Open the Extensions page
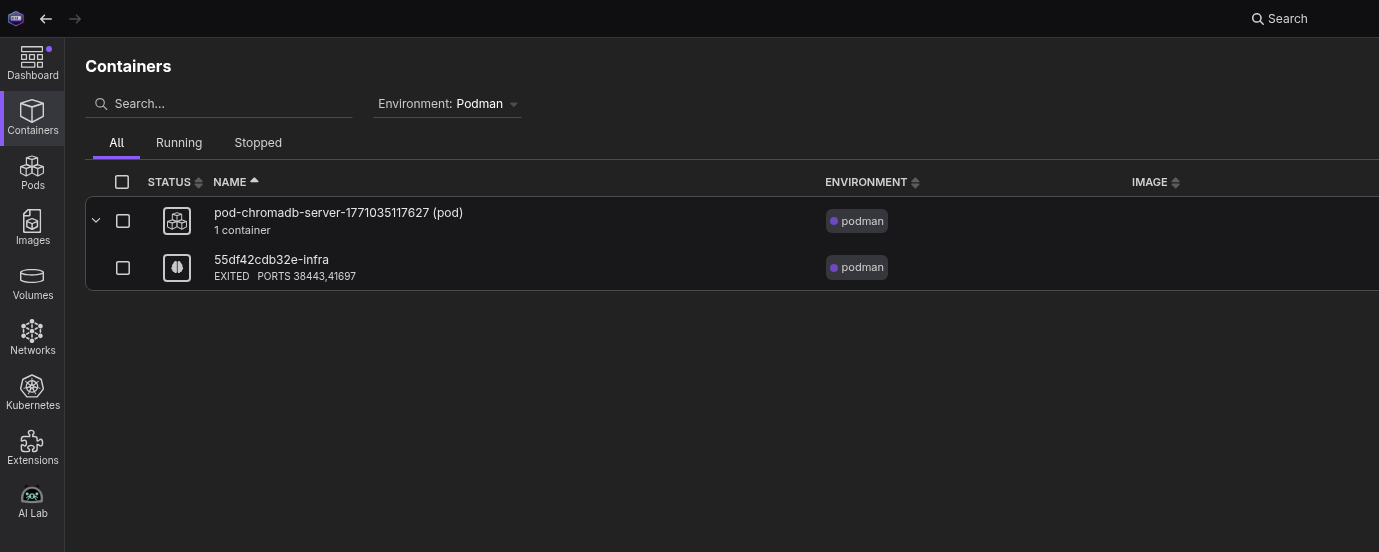 pos(32,448)
